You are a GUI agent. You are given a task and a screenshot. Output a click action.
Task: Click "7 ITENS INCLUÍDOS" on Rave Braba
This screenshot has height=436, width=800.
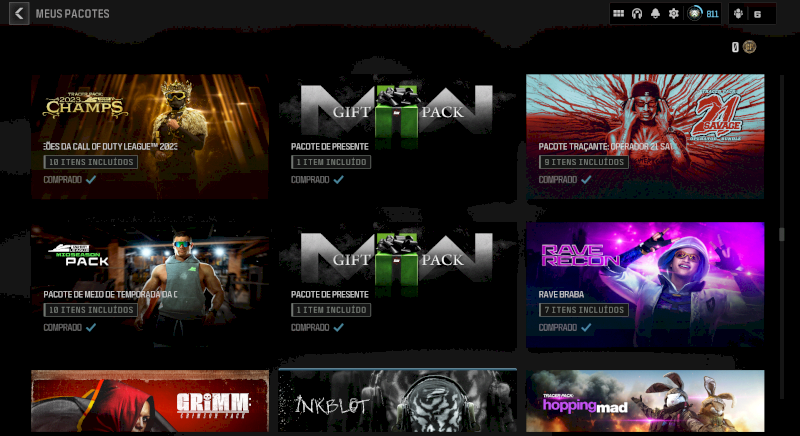click(584, 310)
